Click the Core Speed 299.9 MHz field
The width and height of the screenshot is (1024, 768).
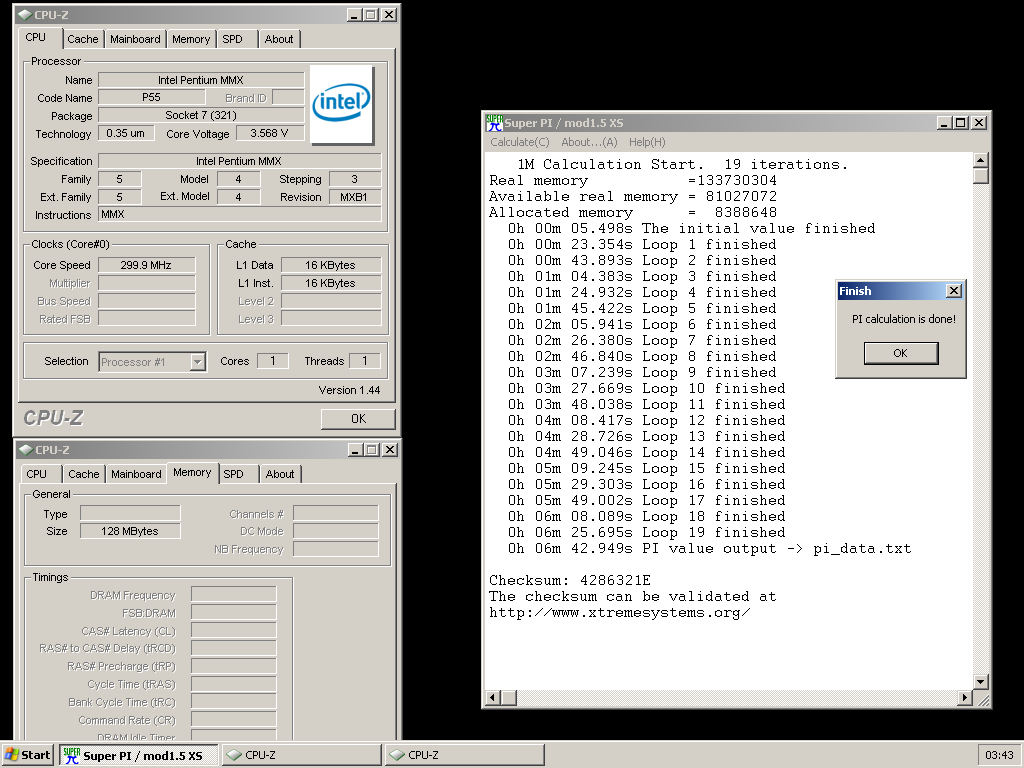tap(146, 265)
